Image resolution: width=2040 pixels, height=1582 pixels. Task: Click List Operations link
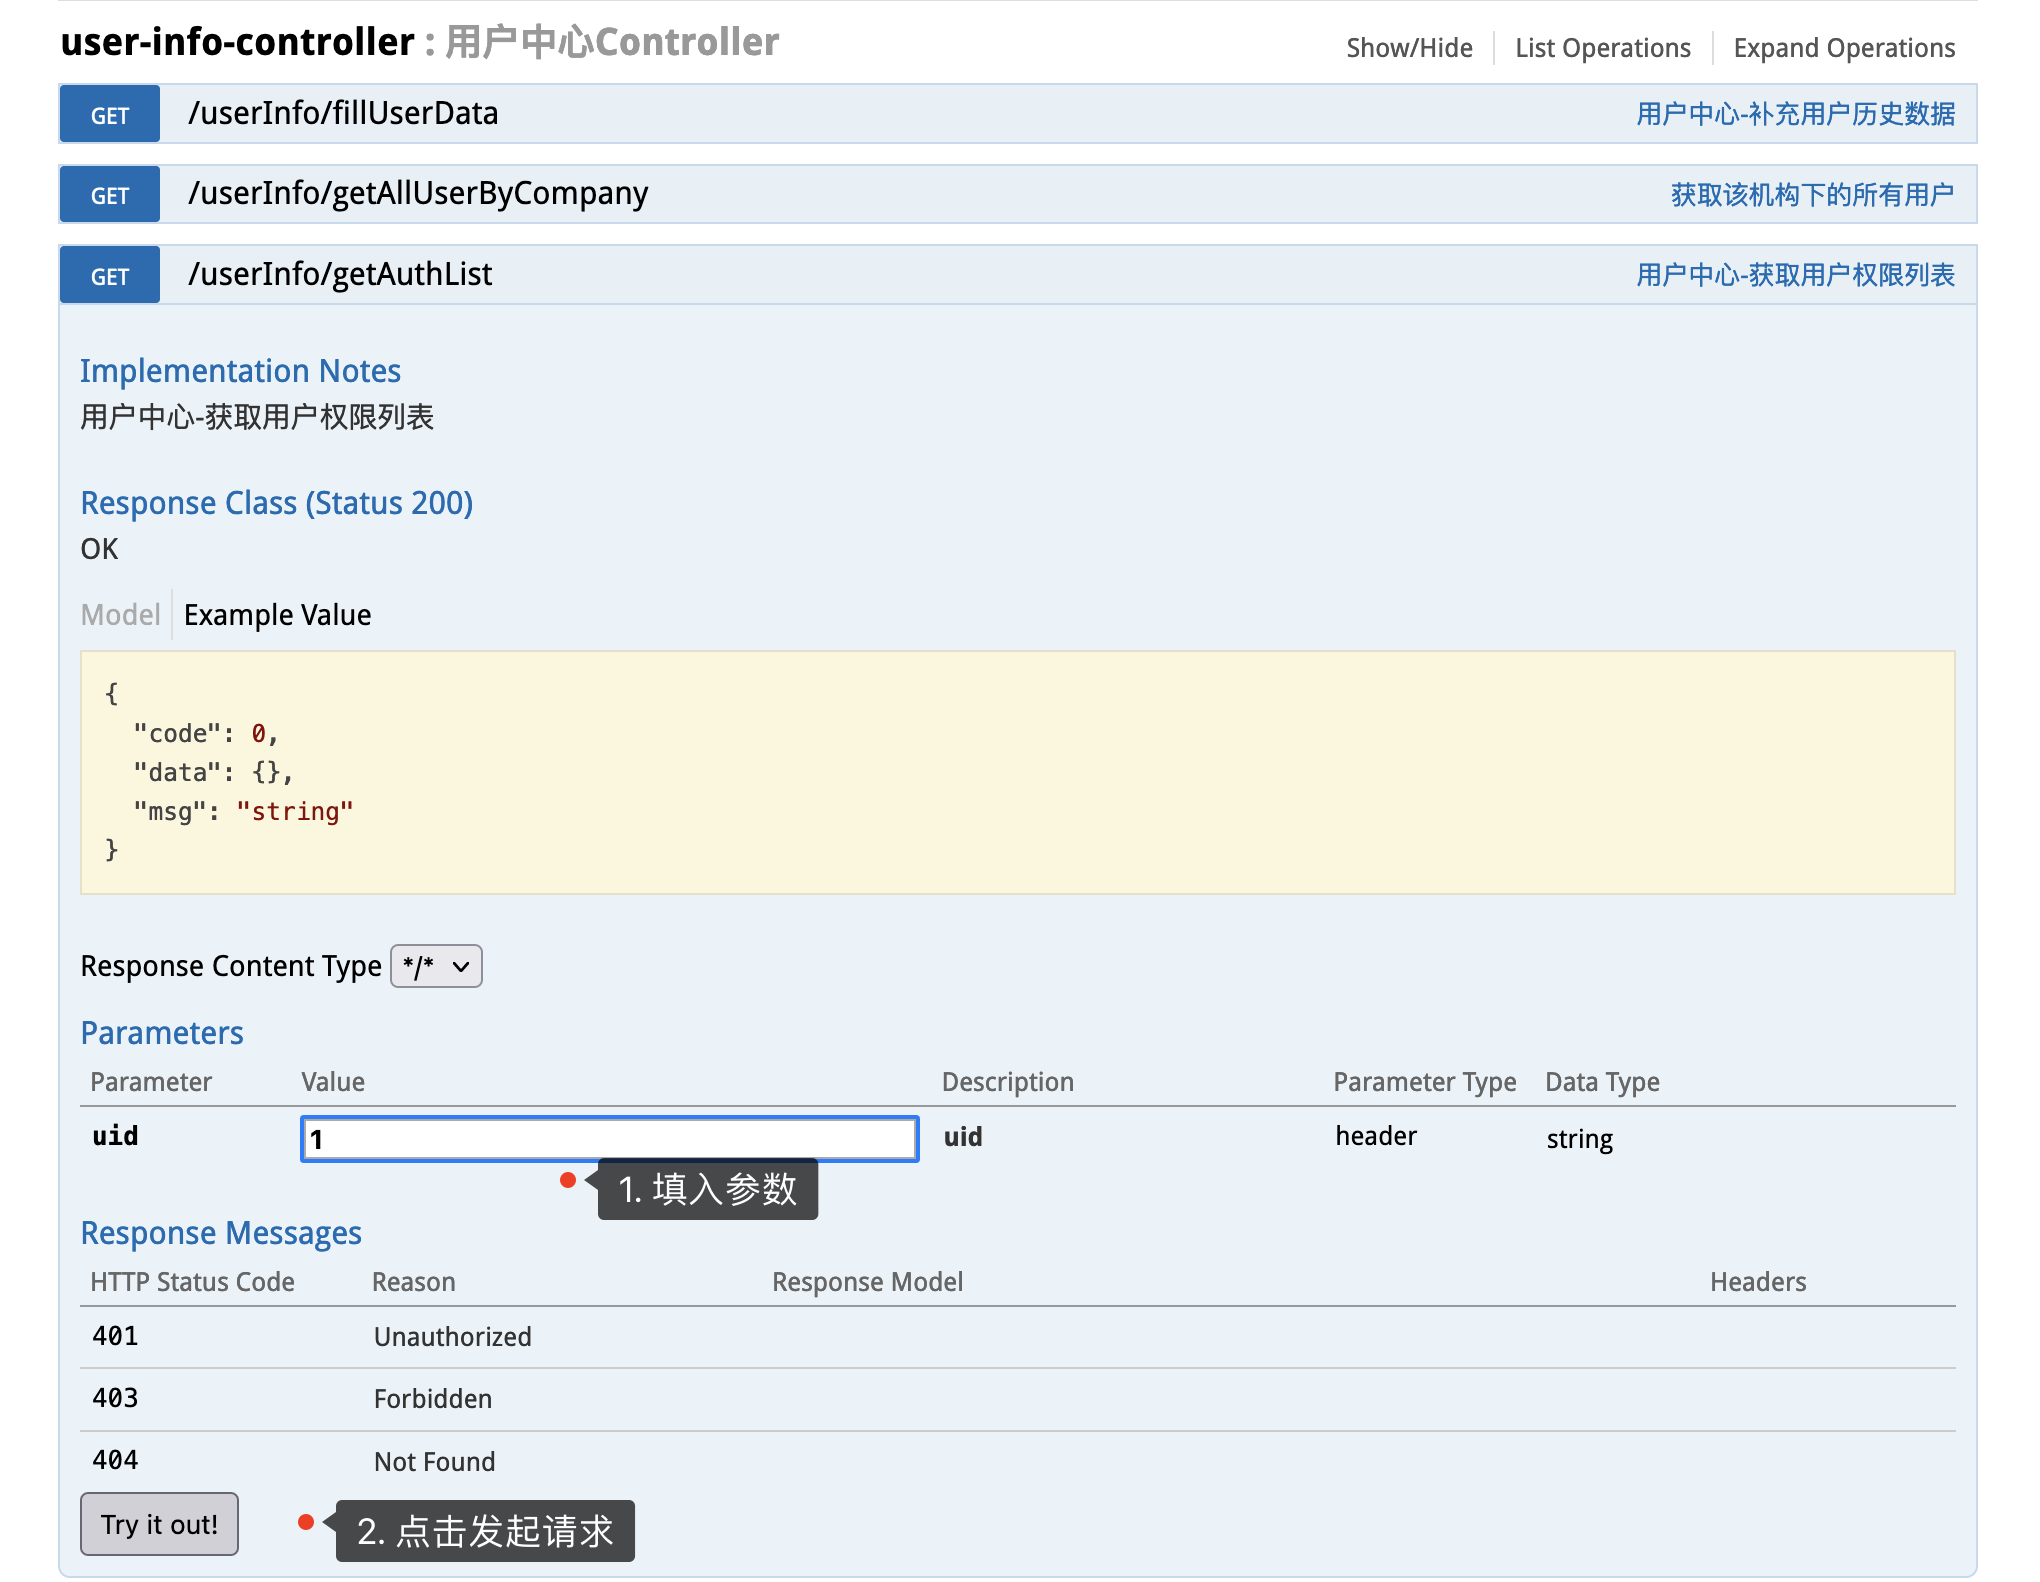pyautogui.click(x=1602, y=48)
